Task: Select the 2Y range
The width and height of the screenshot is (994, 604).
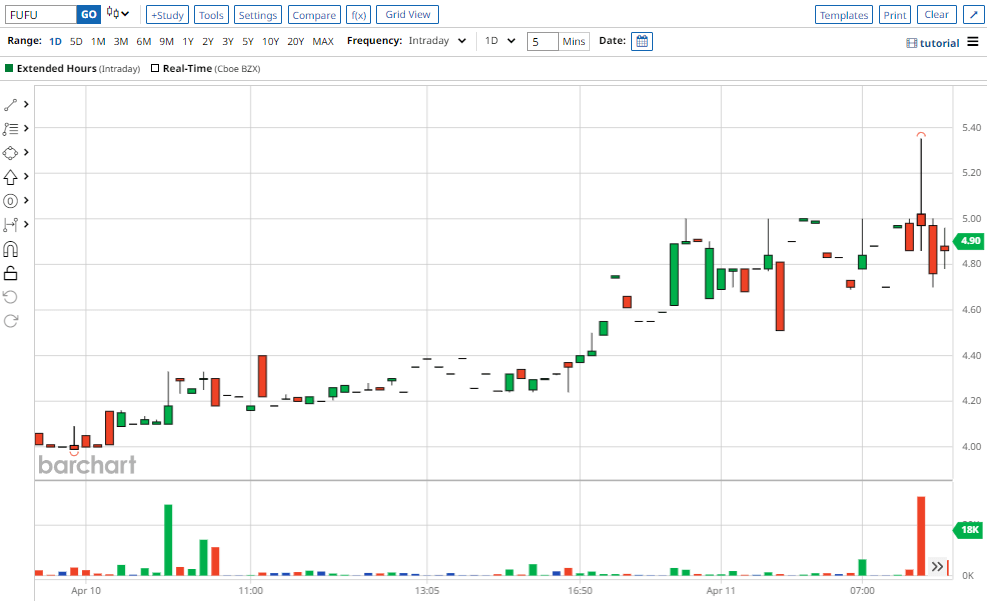Action: coord(208,41)
